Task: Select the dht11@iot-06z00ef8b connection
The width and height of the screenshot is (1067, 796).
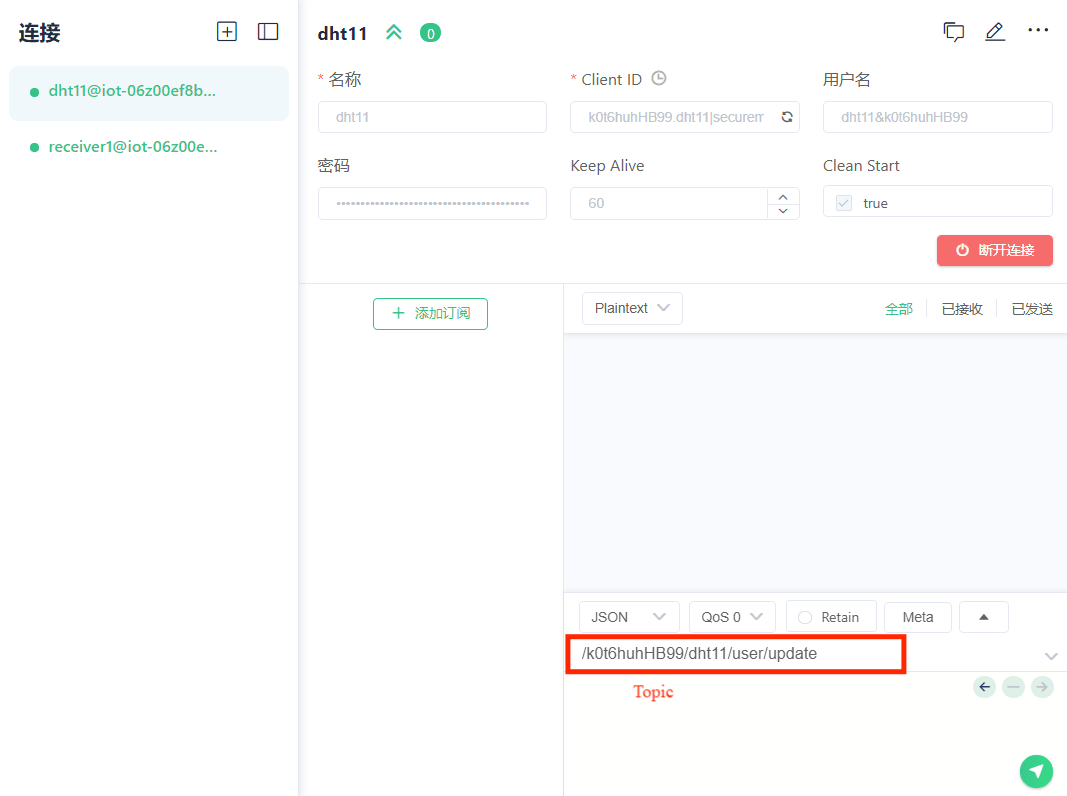Action: [149, 93]
